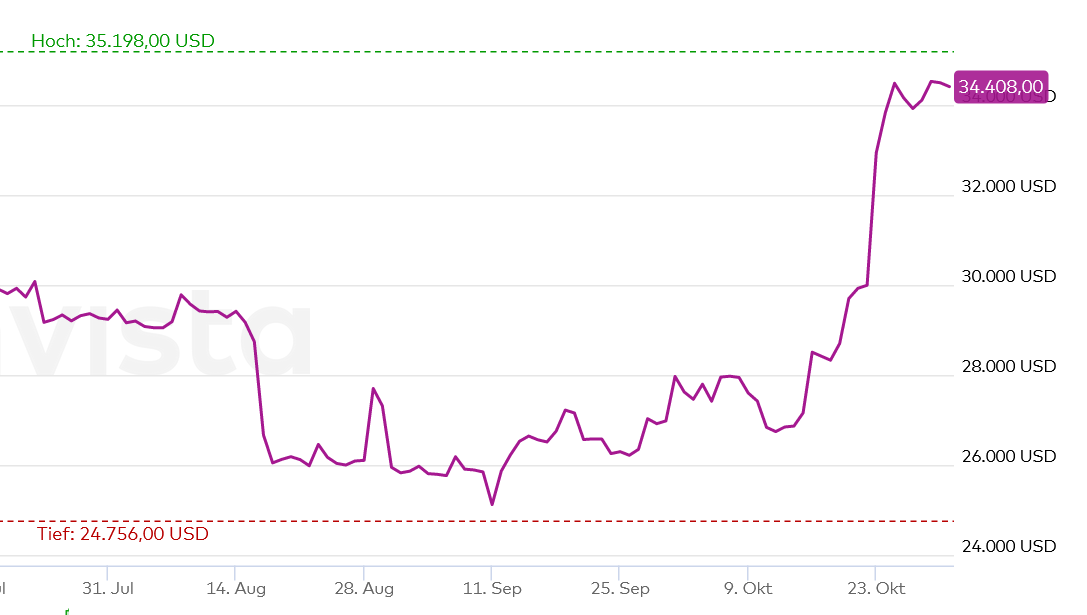The height and width of the screenshot is (615, 1087).
Task: Select the 25. Sep date marker
Action: [620, 588]
